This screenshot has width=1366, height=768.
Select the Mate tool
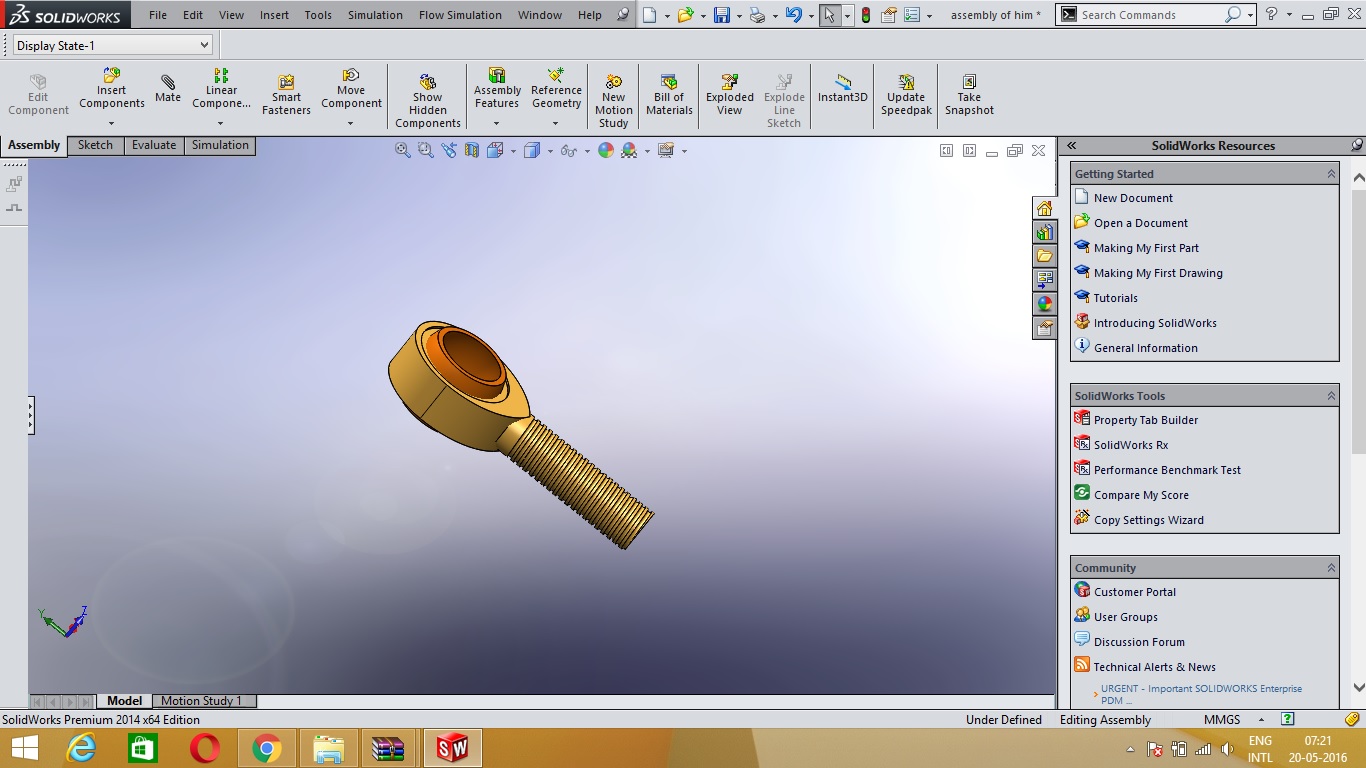coord(168,90)
